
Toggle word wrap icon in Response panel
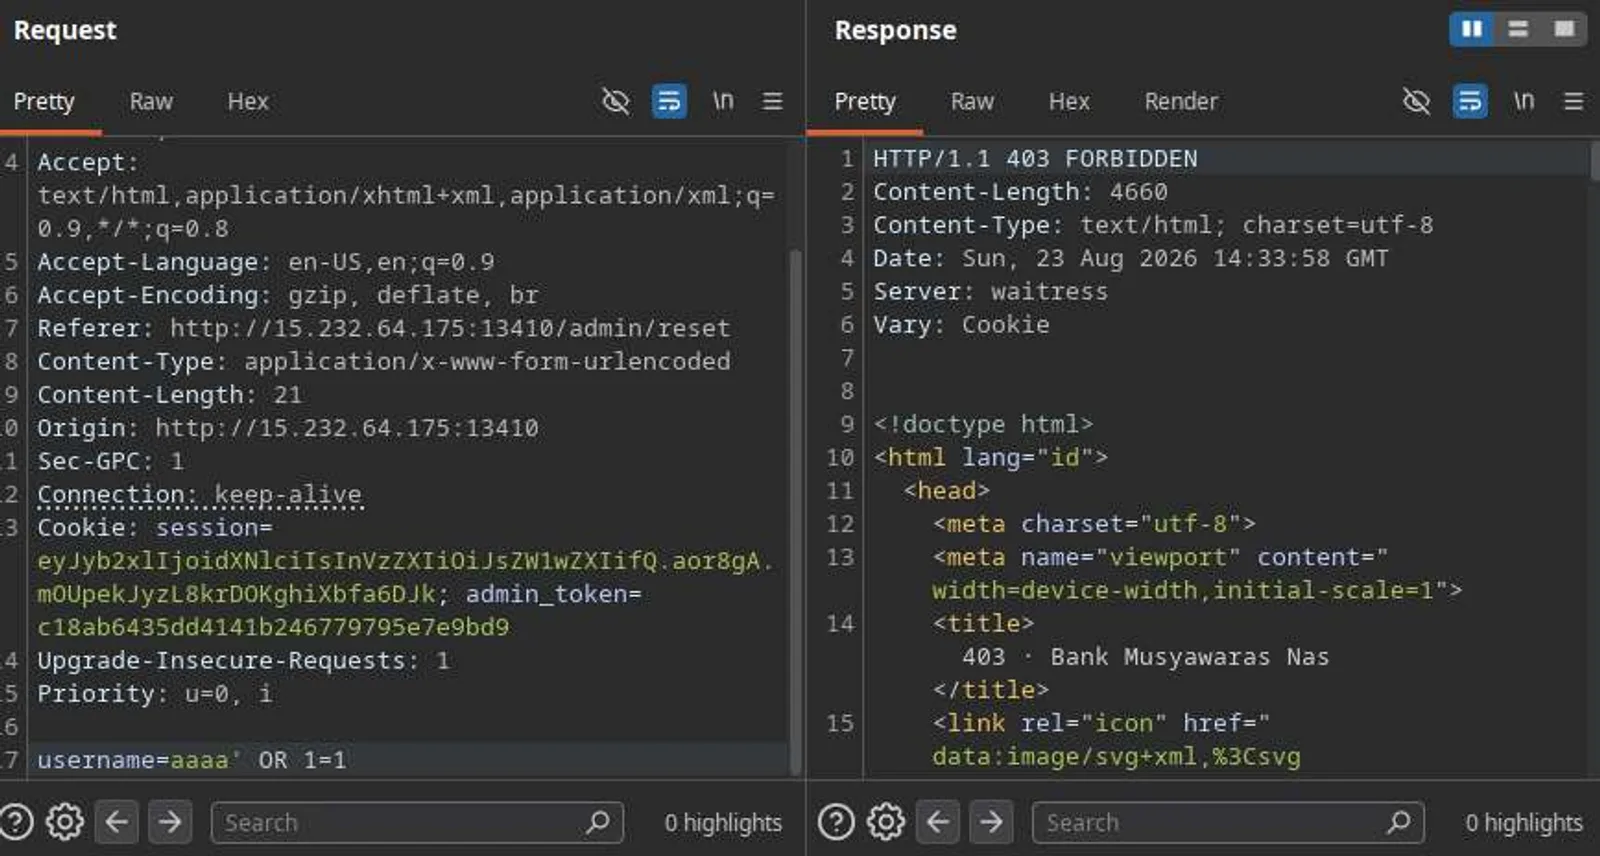click(1470, 101)
